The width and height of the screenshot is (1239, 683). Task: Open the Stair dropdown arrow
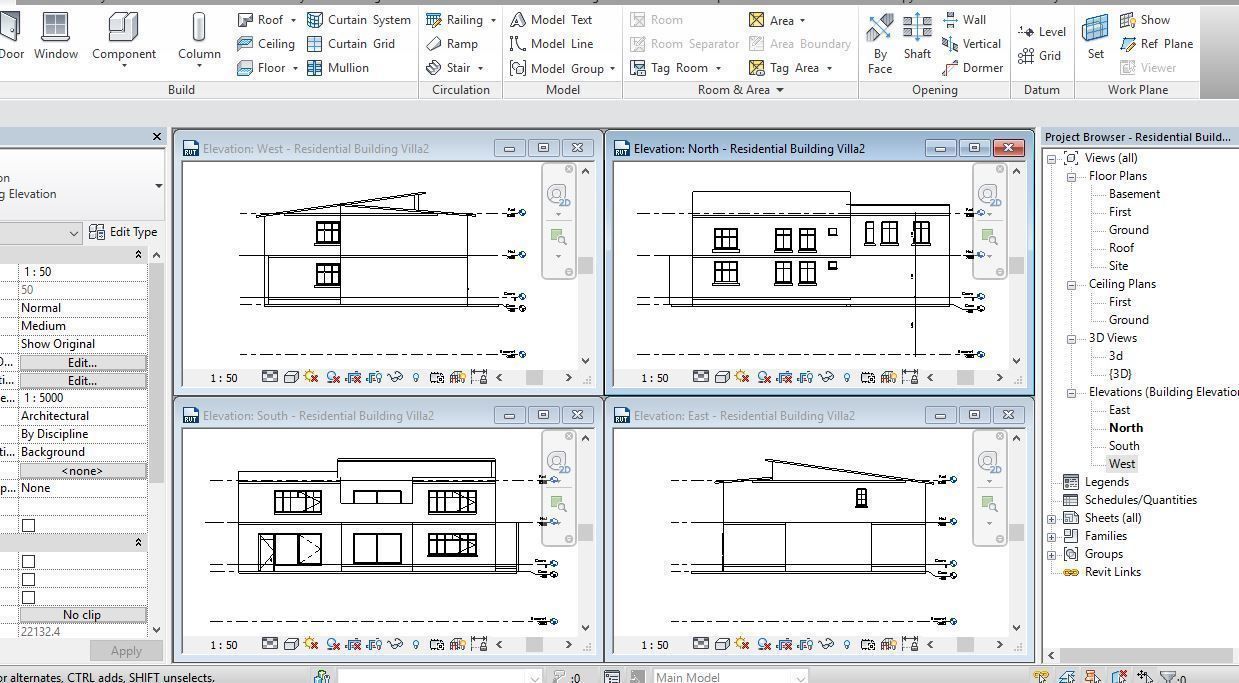(480, 68)
